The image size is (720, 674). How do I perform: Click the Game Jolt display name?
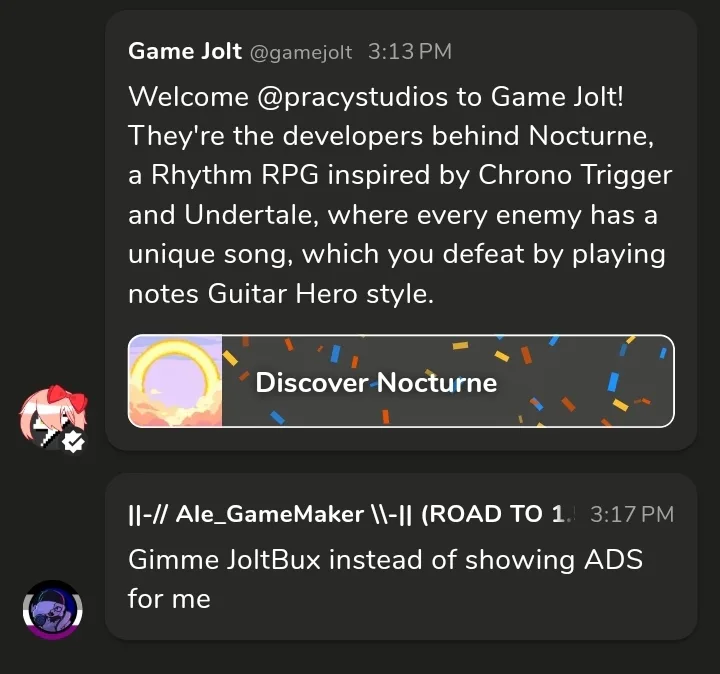pyautogui.click(x=185, y=51)
